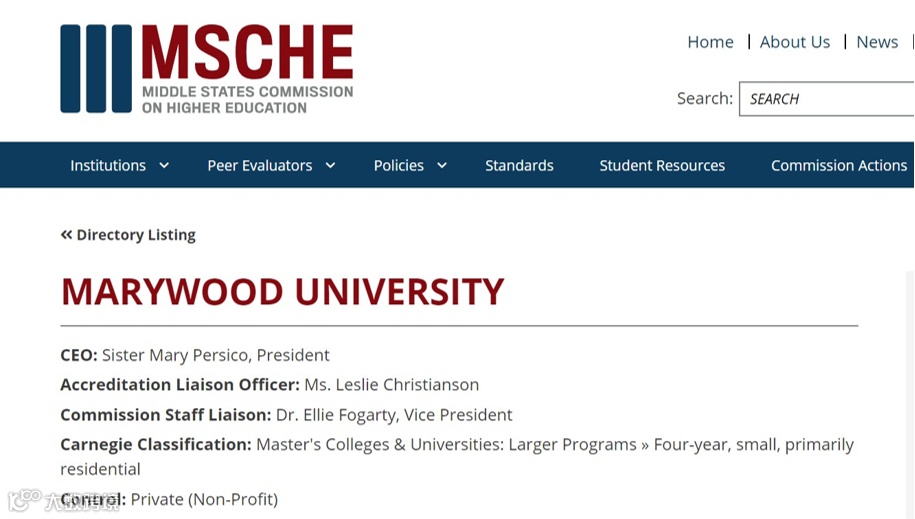Click the Home link in the header
915x519 pixels.
click(x=710, y=42)
